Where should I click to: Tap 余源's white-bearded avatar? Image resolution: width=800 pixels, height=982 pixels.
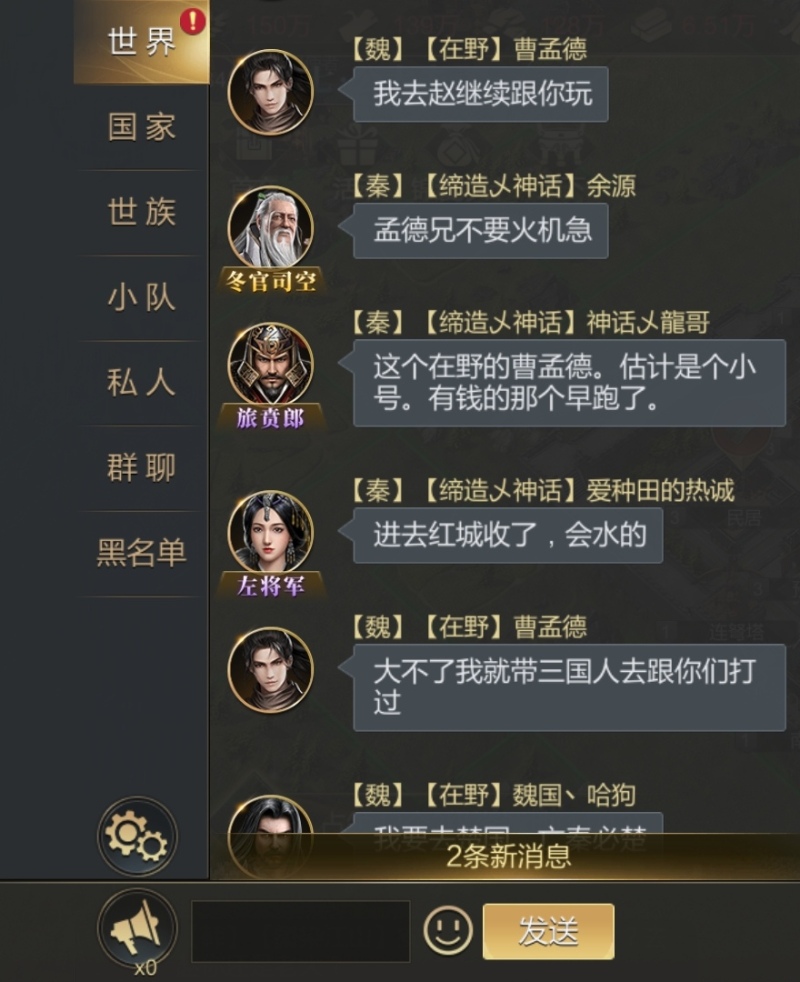click(x=271, y=228)
